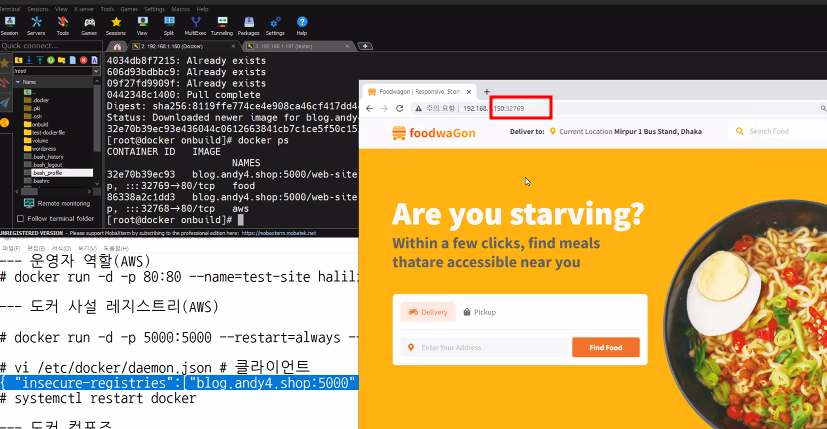Select the Pickup option
Image resolution: width=827 pixels, height=429 pixels.
(x=479, y=312)
